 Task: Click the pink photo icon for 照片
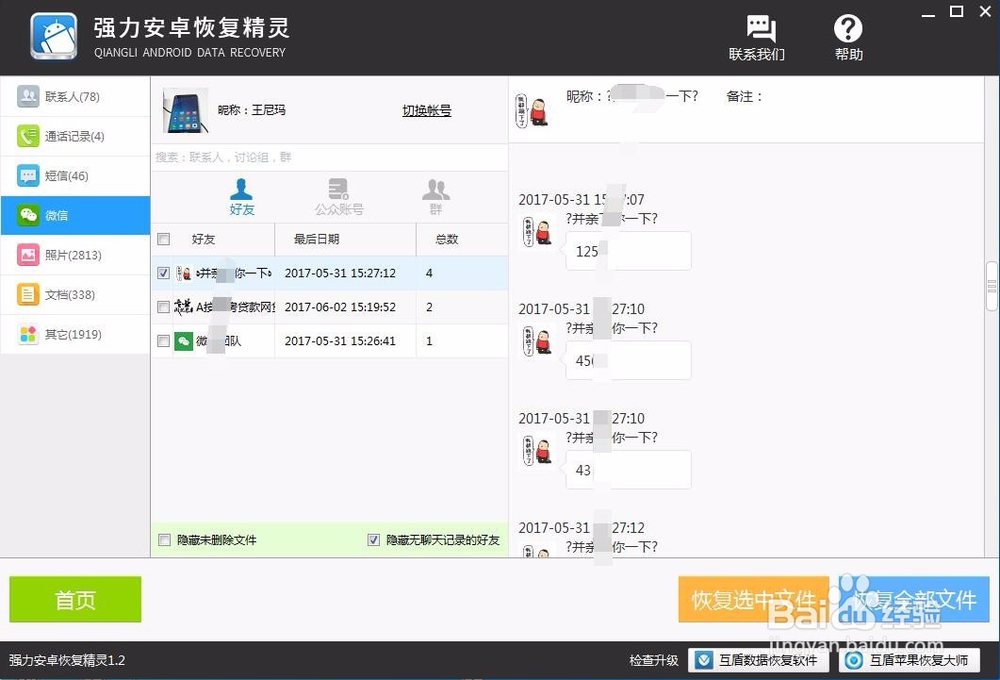click(28, 255)
